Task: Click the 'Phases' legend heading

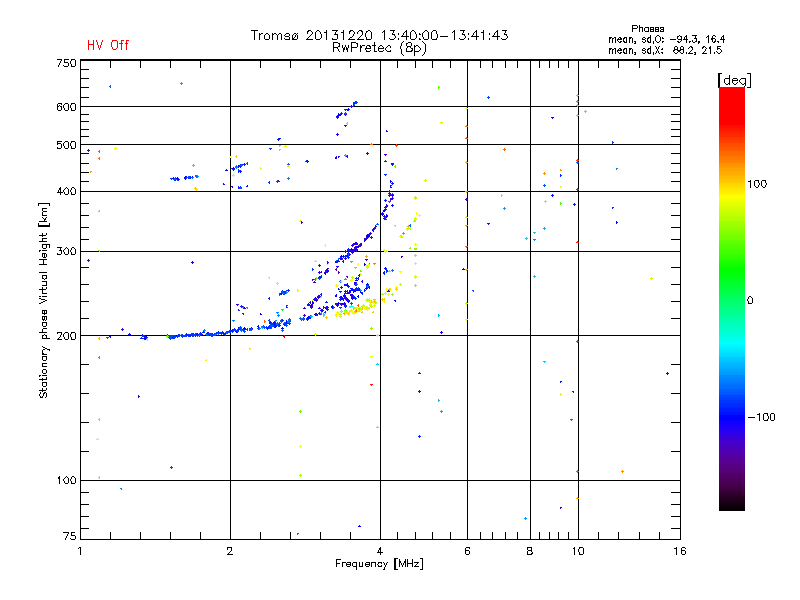Action: tap(647, 29)
